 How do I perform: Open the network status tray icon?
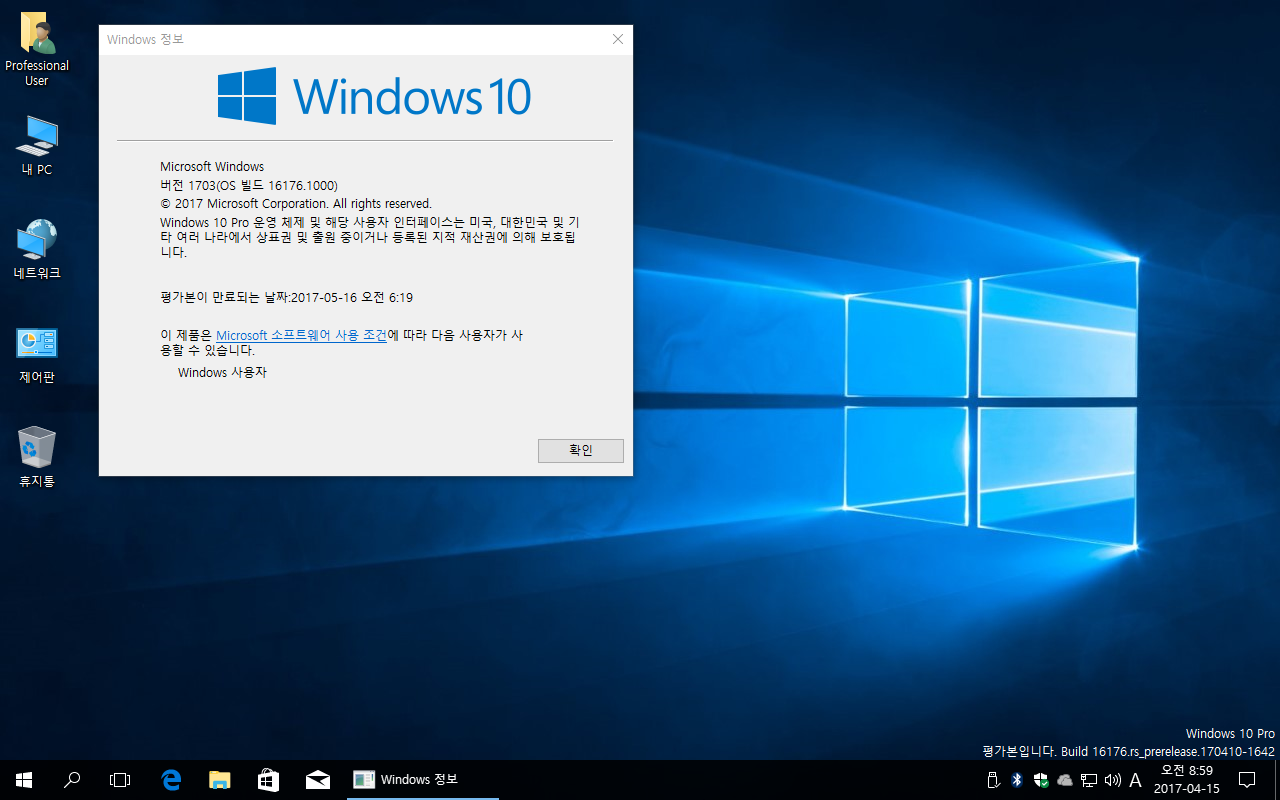[x=1089, y=780]
